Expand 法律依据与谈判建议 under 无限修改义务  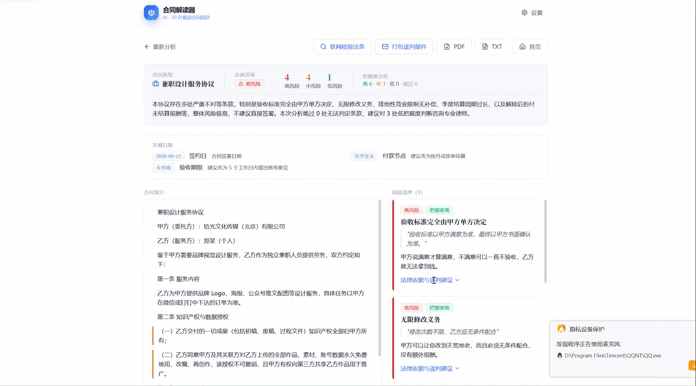click(430, 368)
